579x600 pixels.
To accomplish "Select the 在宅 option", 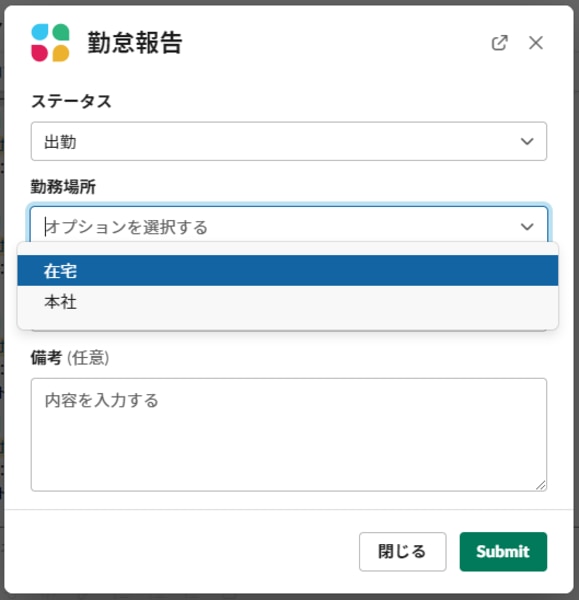I will click(x=288, y=271).
